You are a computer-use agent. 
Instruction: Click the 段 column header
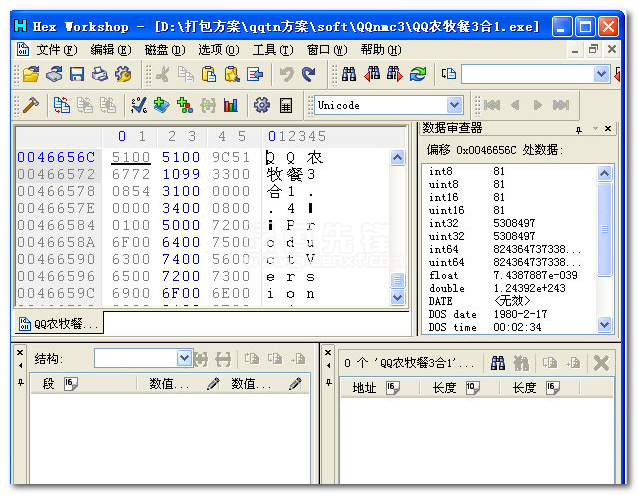tap(83, 383)
